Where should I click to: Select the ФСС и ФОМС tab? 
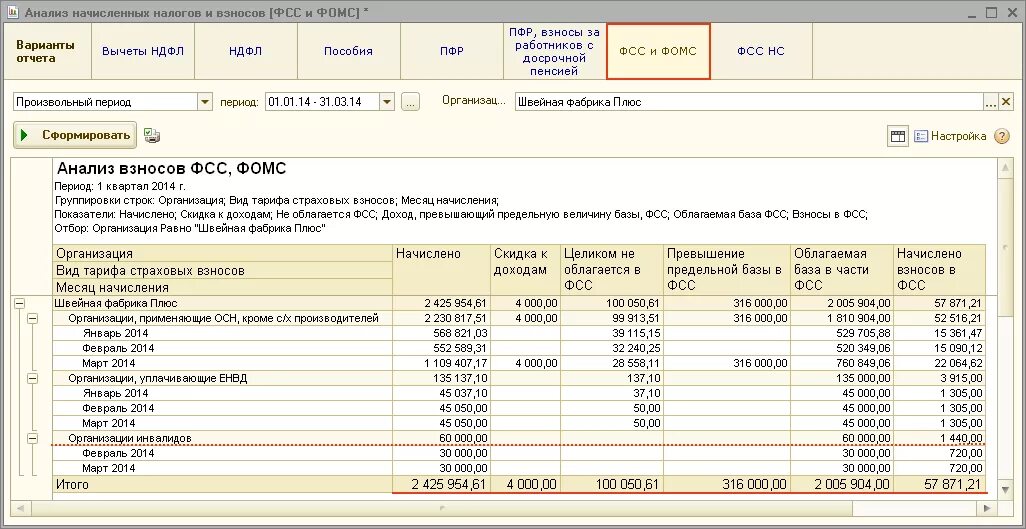658,51
